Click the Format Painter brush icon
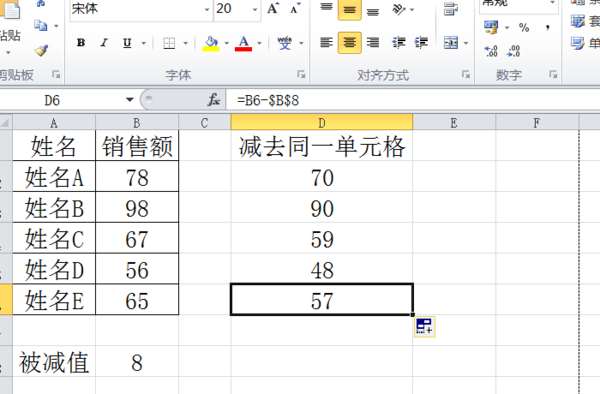Image resolution: width=600 pixels, height=394 pixels. [41, 50]
